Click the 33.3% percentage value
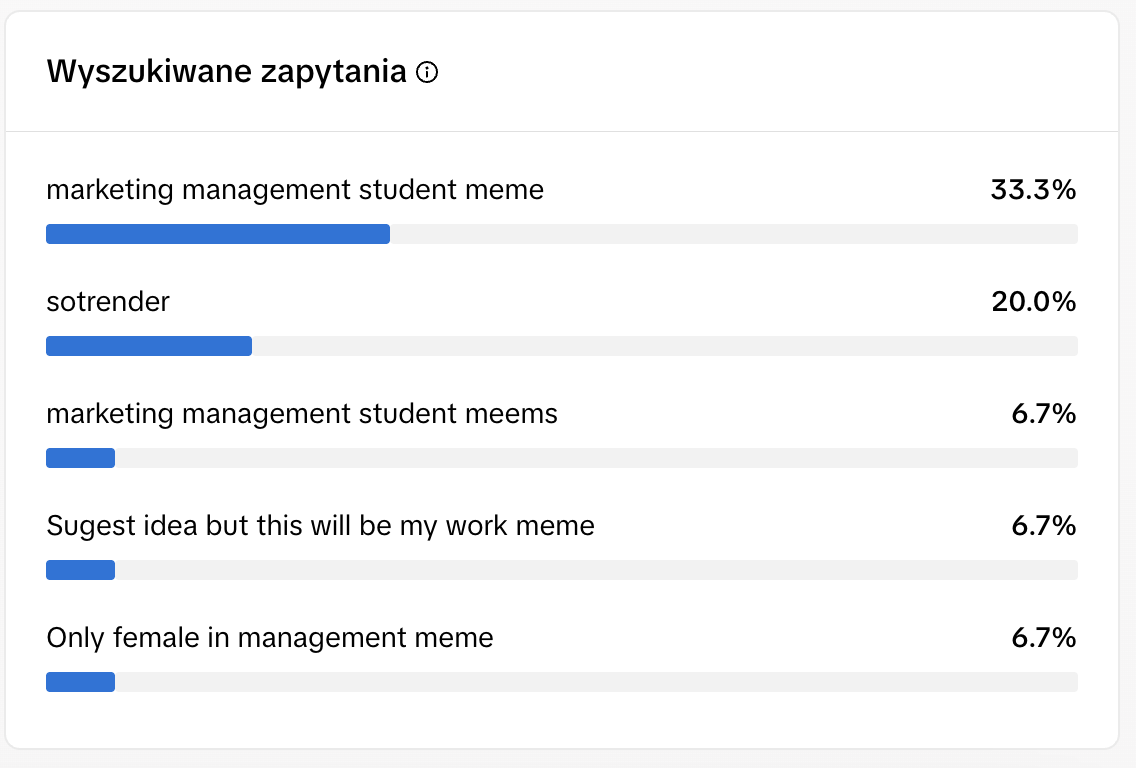1136x768 pixels. point(1033,189)
